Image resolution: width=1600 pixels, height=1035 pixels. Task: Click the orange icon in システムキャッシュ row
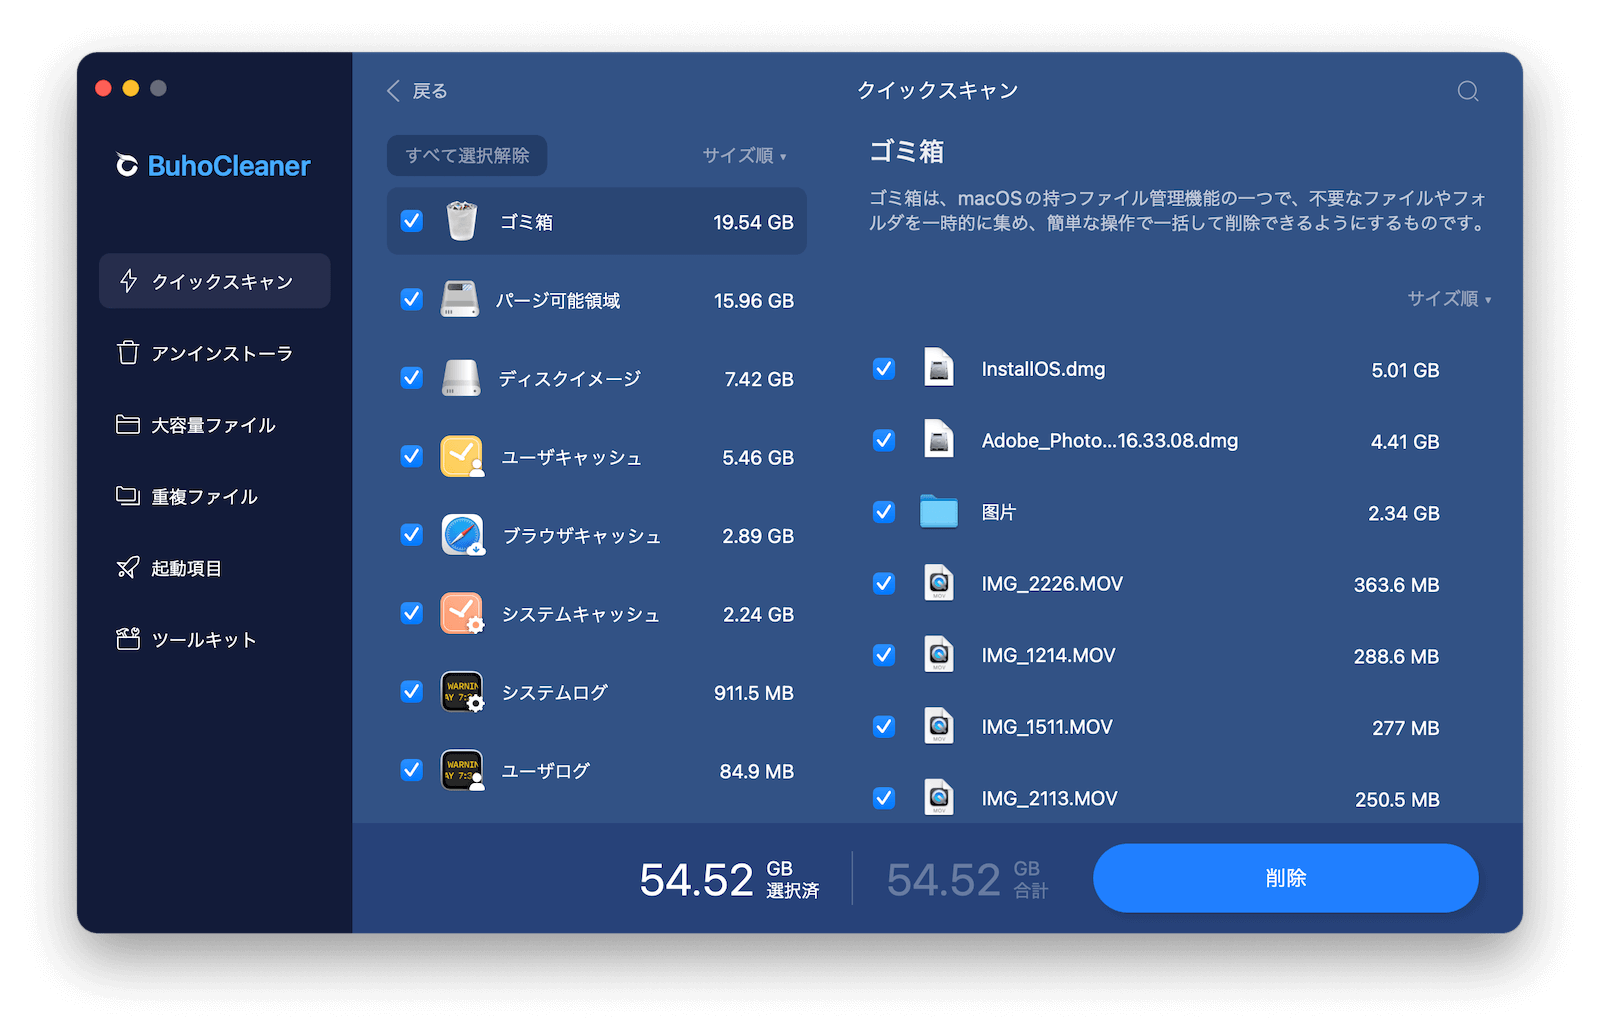point(462,613)
